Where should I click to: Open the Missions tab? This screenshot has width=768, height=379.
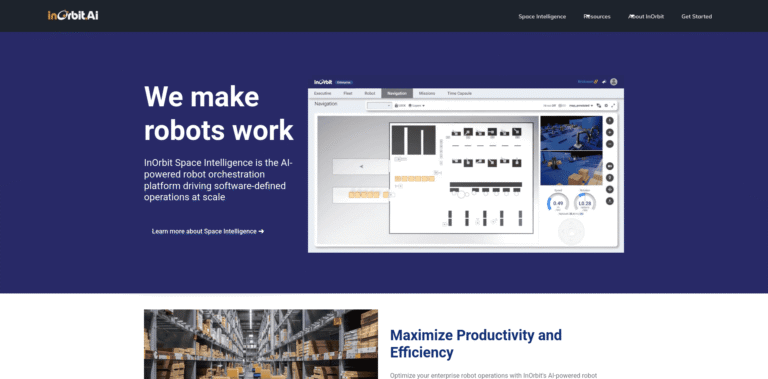(x=427, y=93)
